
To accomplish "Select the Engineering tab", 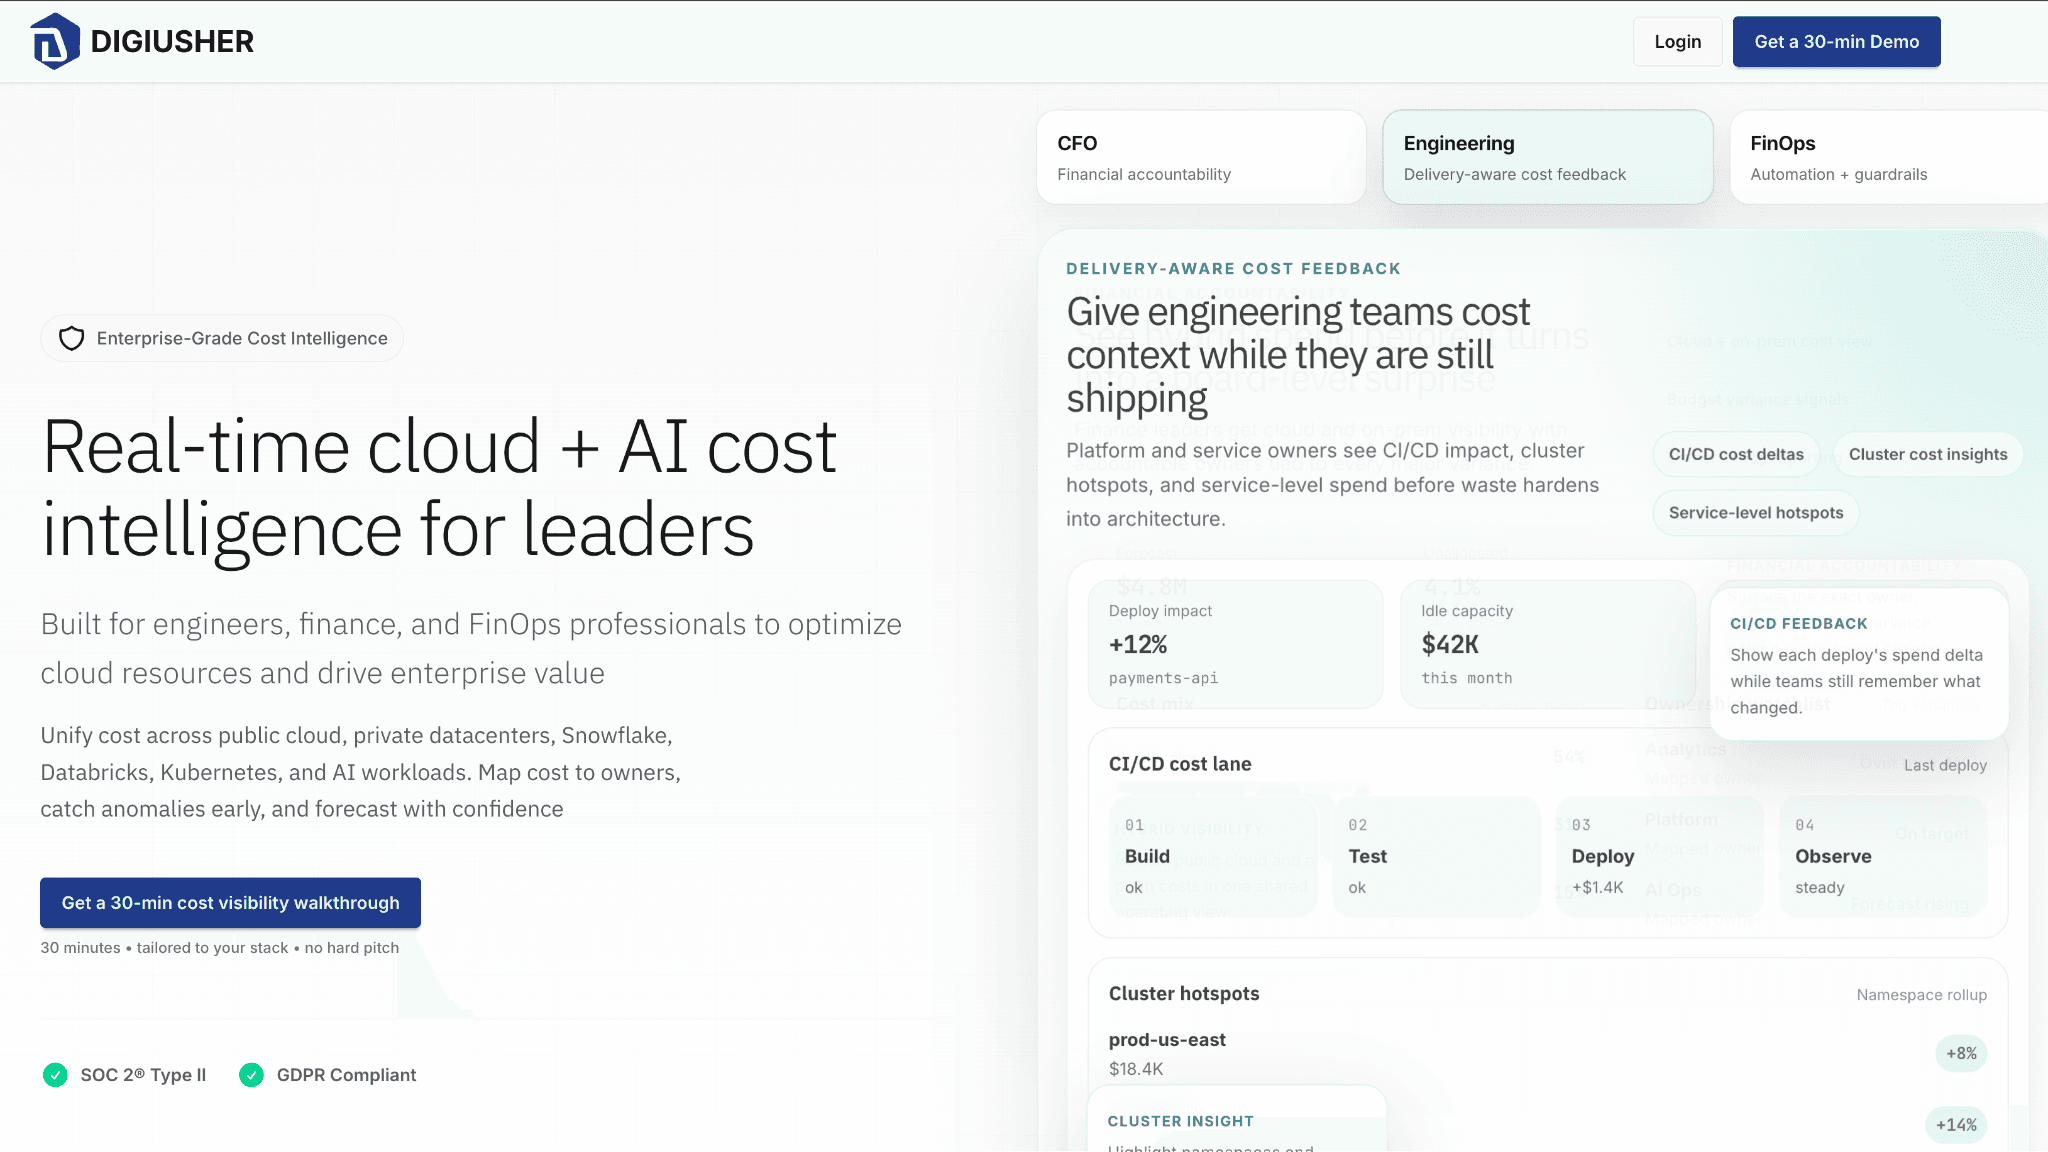I will coord(1548,157).
